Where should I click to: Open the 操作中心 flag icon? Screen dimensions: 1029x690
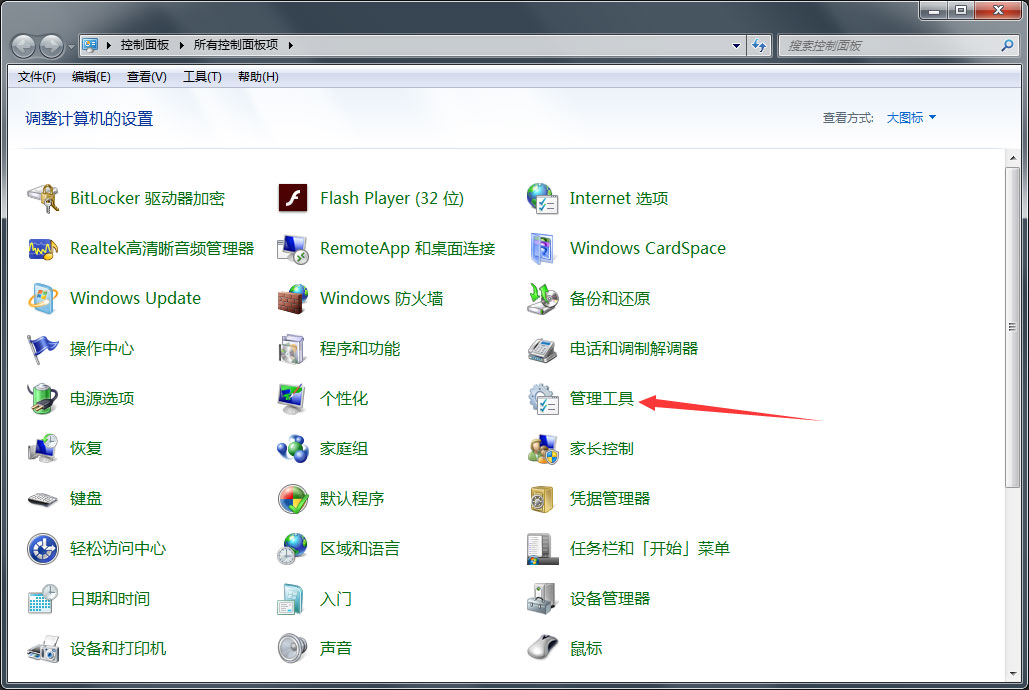tap(43, 349)
